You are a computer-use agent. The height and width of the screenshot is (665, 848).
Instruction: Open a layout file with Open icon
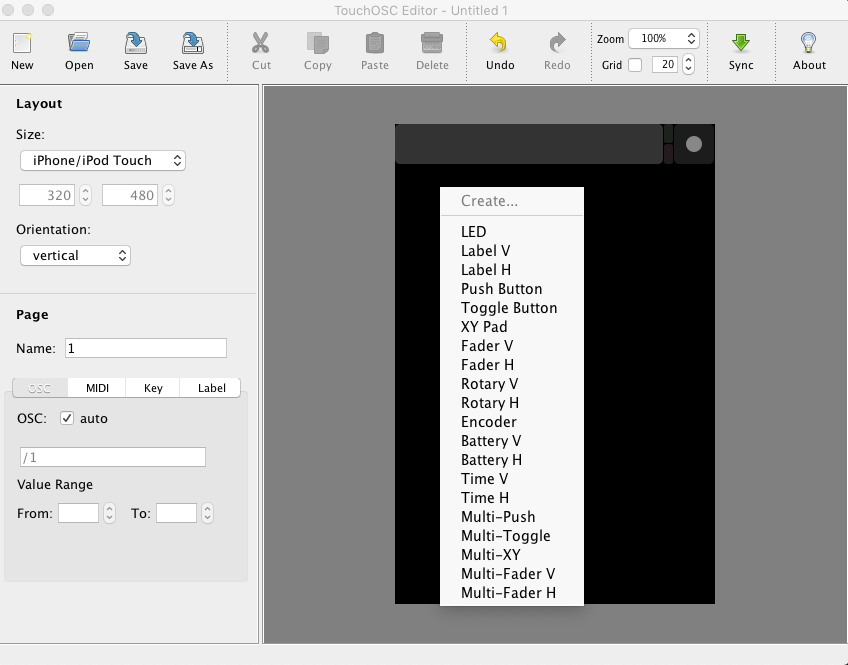pos(79,43)
